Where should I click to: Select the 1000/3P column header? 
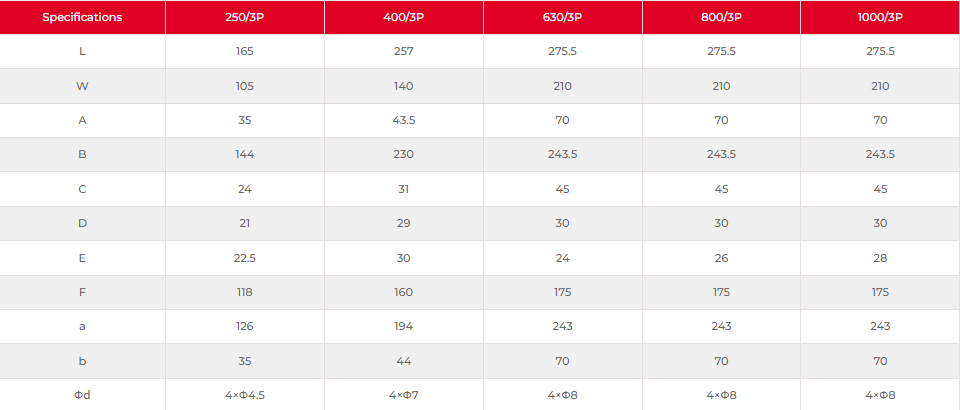point(880,17)
